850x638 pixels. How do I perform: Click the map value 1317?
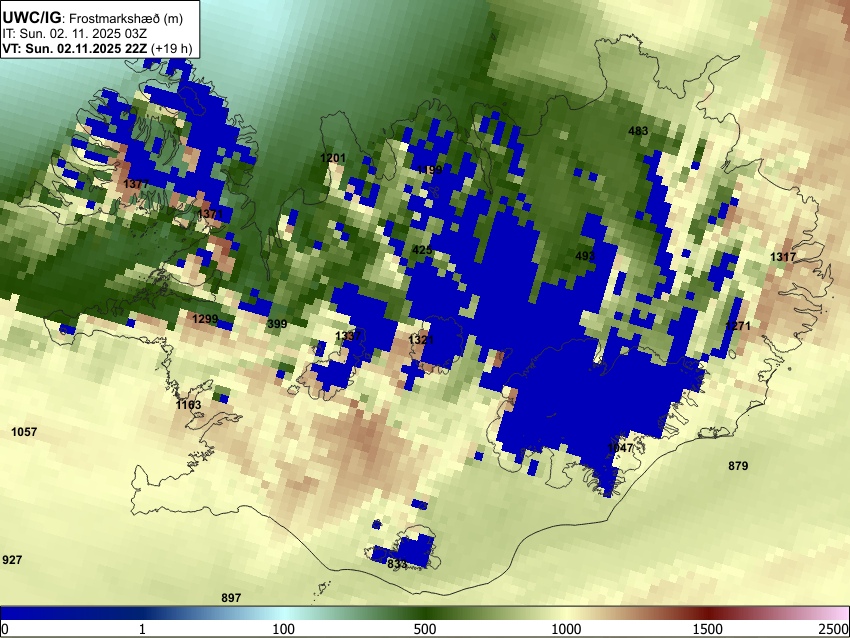(x=783, y=257)
